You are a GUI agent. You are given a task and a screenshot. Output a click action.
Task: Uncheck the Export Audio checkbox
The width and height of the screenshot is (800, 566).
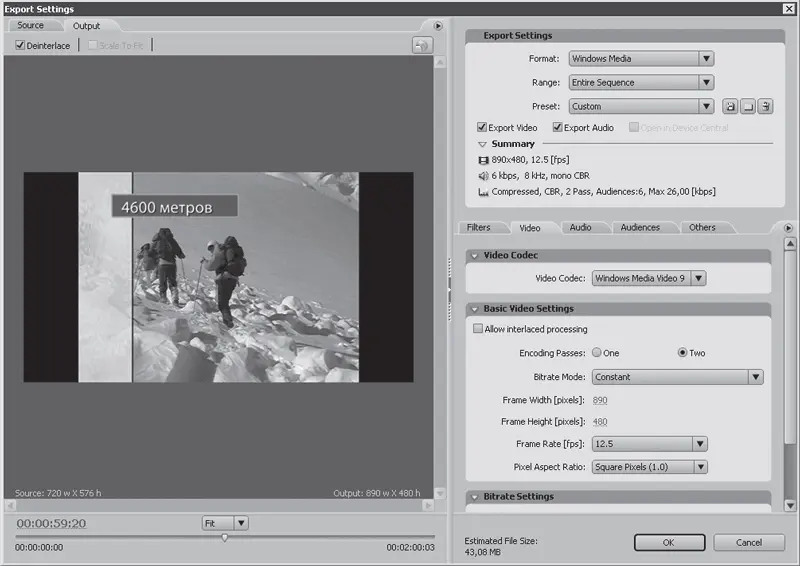coord(557,127)
